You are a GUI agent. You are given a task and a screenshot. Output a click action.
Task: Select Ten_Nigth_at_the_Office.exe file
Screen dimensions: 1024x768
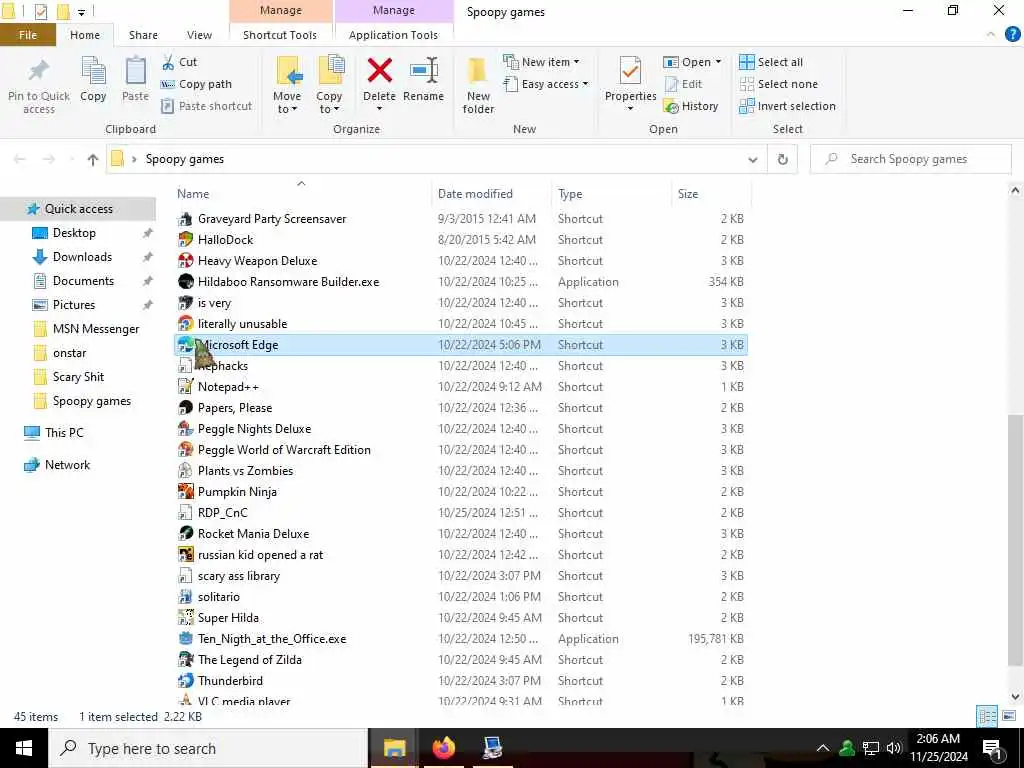coord(460,639)
